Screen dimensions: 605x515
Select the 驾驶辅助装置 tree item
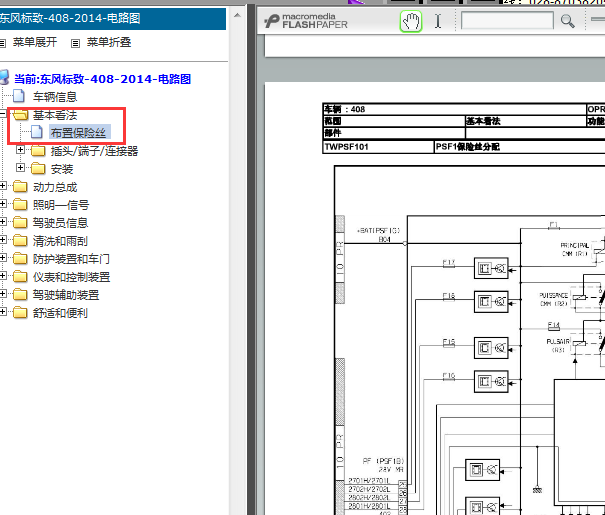[66, 295]
